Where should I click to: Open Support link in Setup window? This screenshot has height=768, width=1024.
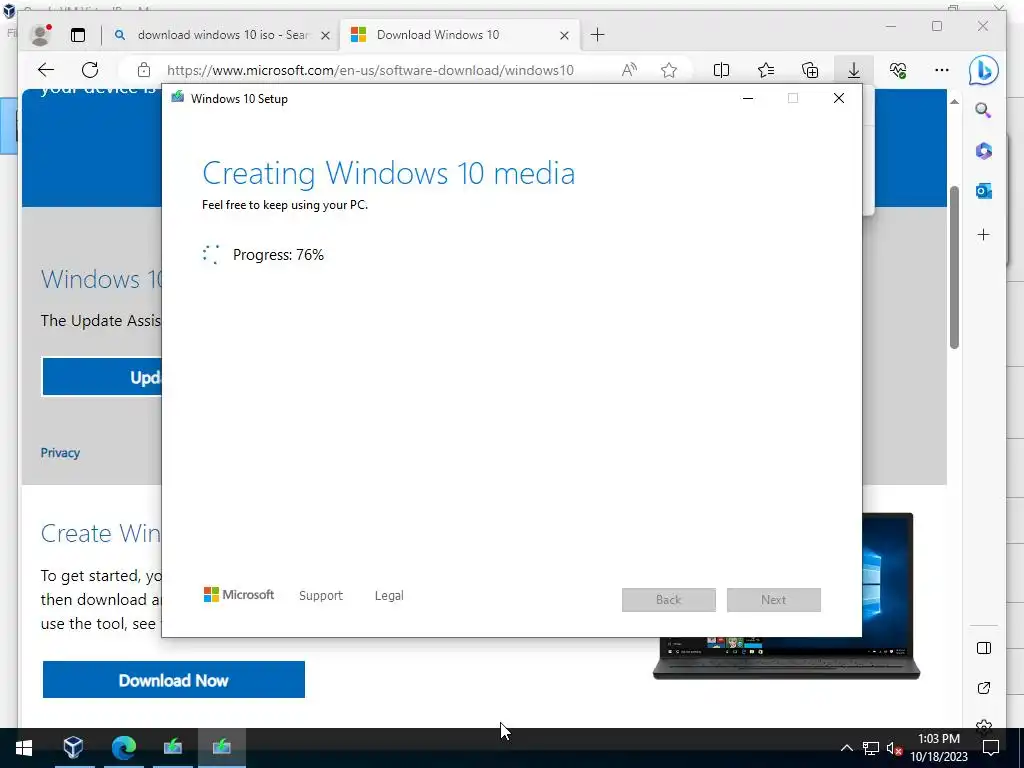(321, 596)
